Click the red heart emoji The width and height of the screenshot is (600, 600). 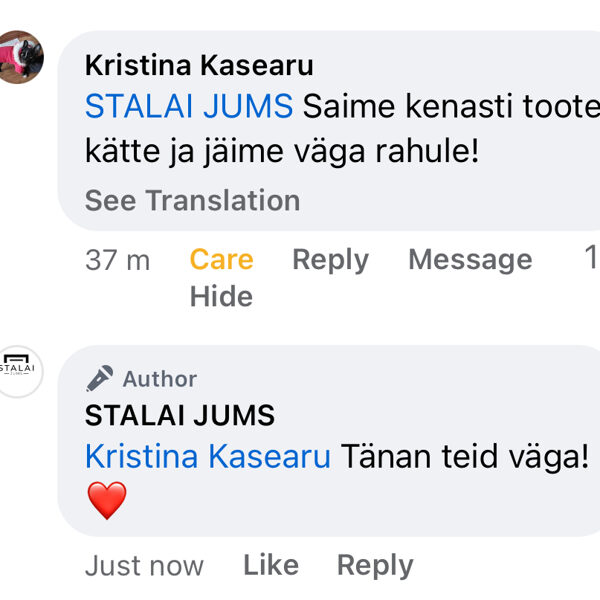coord(107,500)
